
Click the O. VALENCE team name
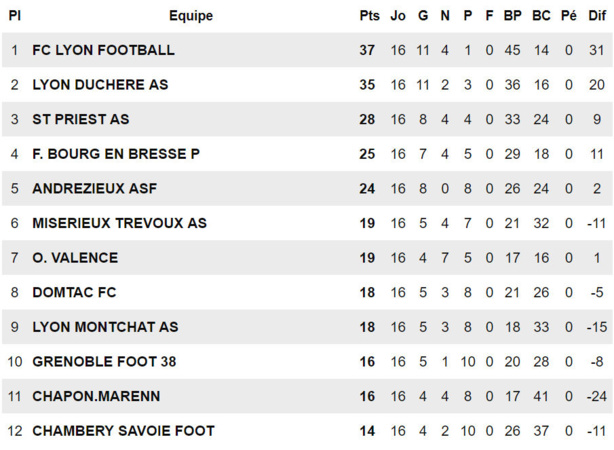point(75,257)
